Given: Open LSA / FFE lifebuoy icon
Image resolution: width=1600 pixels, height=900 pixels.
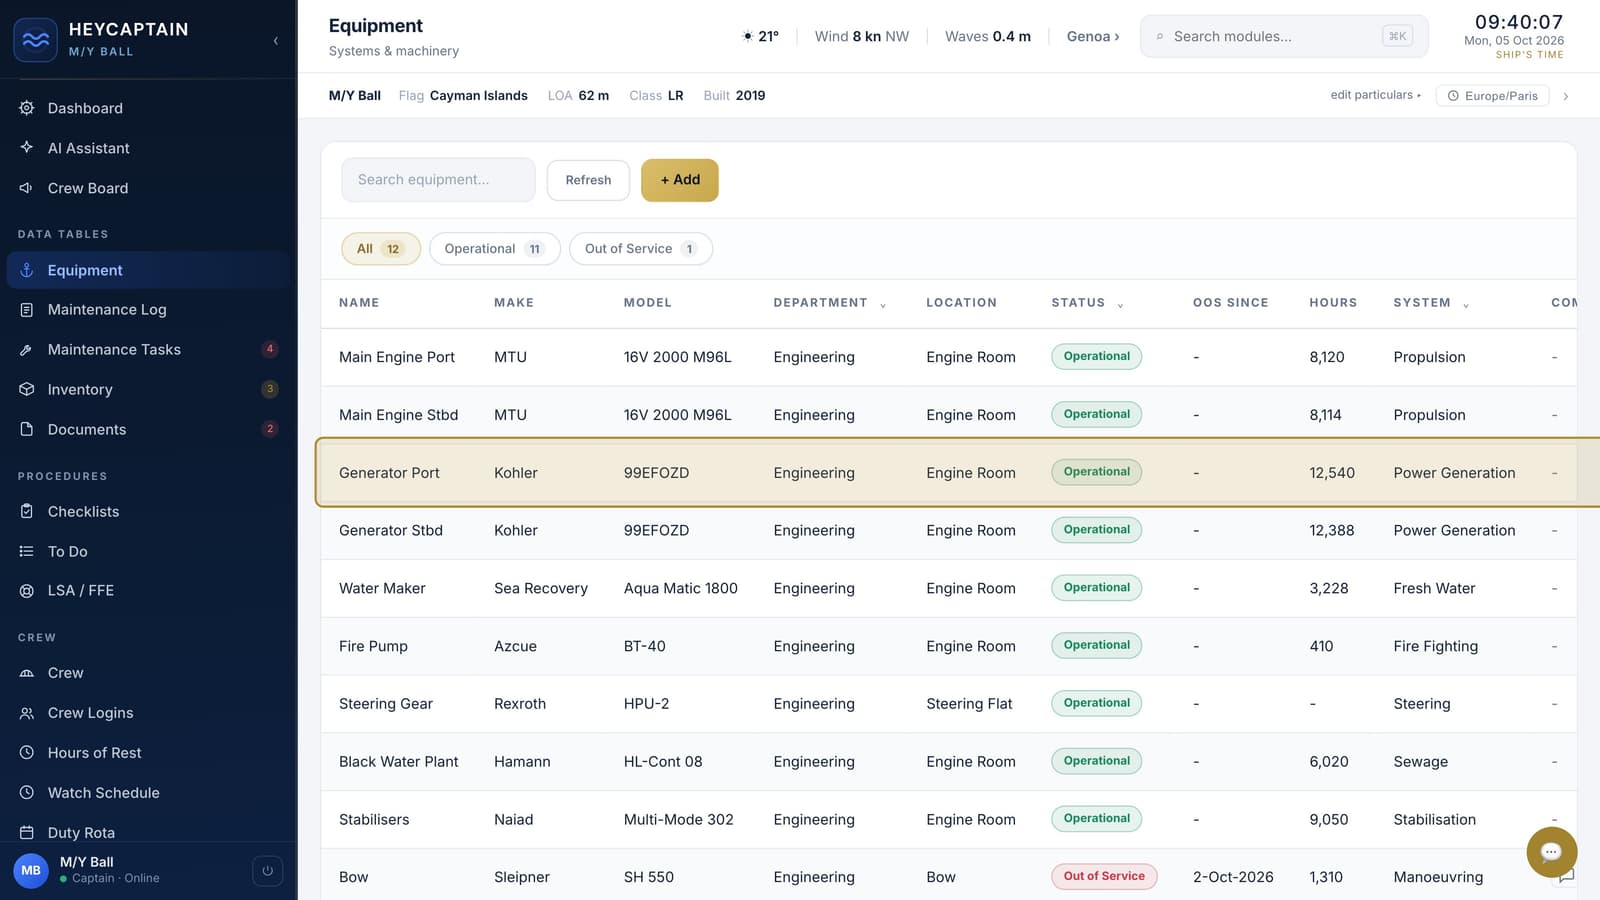Looking at the screenshot, I should point(27,591).
